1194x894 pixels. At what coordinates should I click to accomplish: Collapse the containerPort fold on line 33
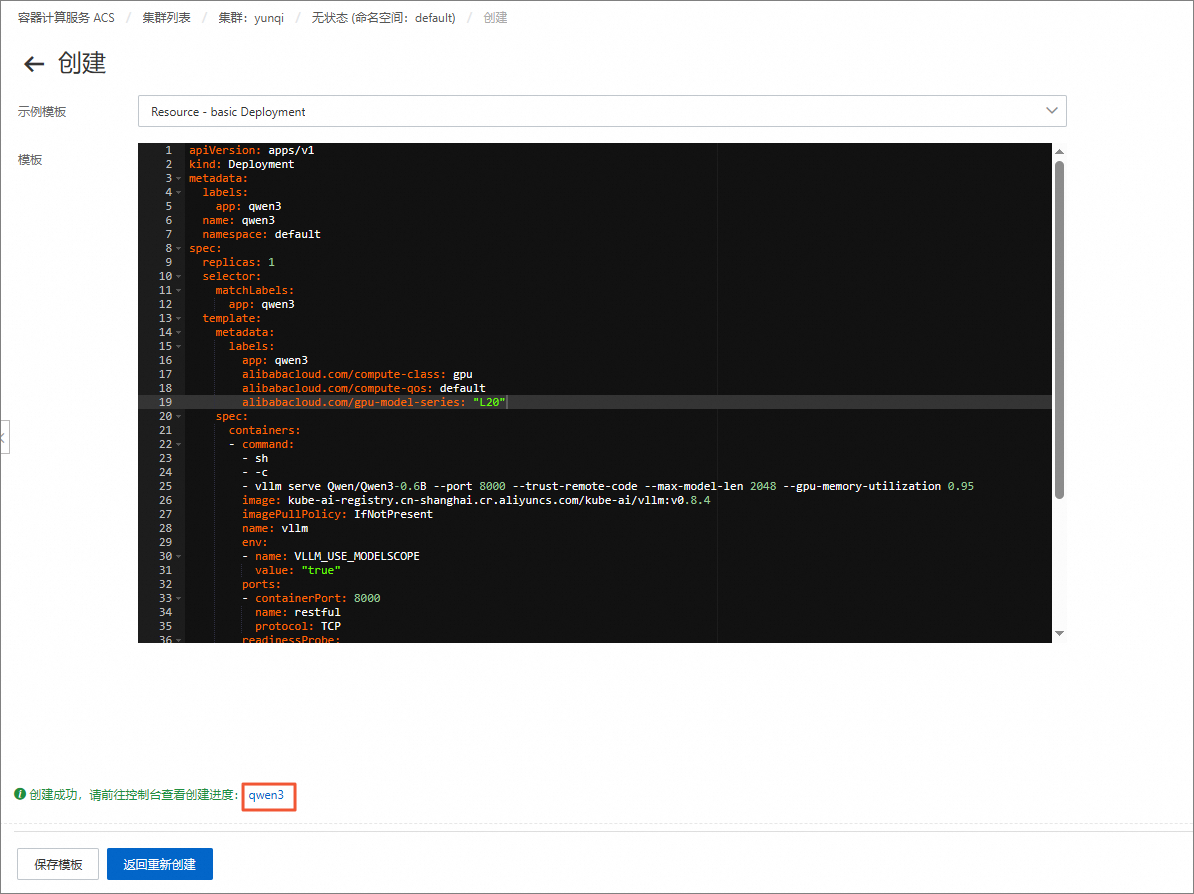pyautogui.click(x=179, y=599)
